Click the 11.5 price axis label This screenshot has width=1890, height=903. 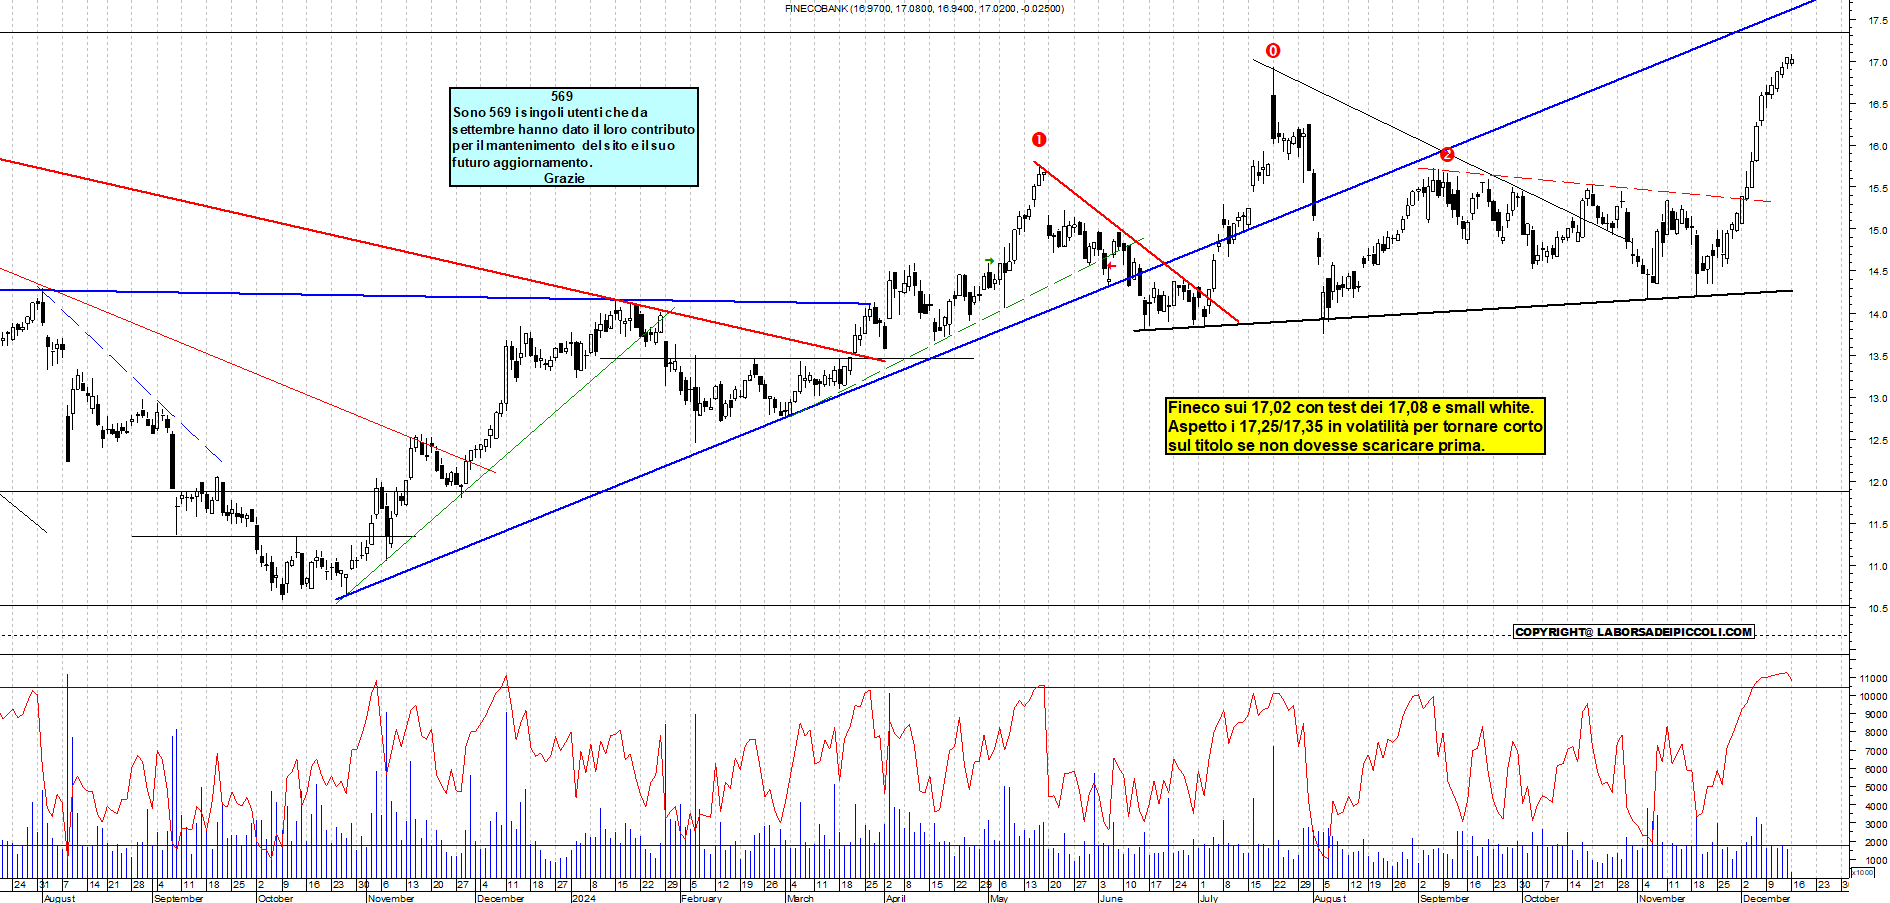pyautogui.click(x=1877, y=525)
